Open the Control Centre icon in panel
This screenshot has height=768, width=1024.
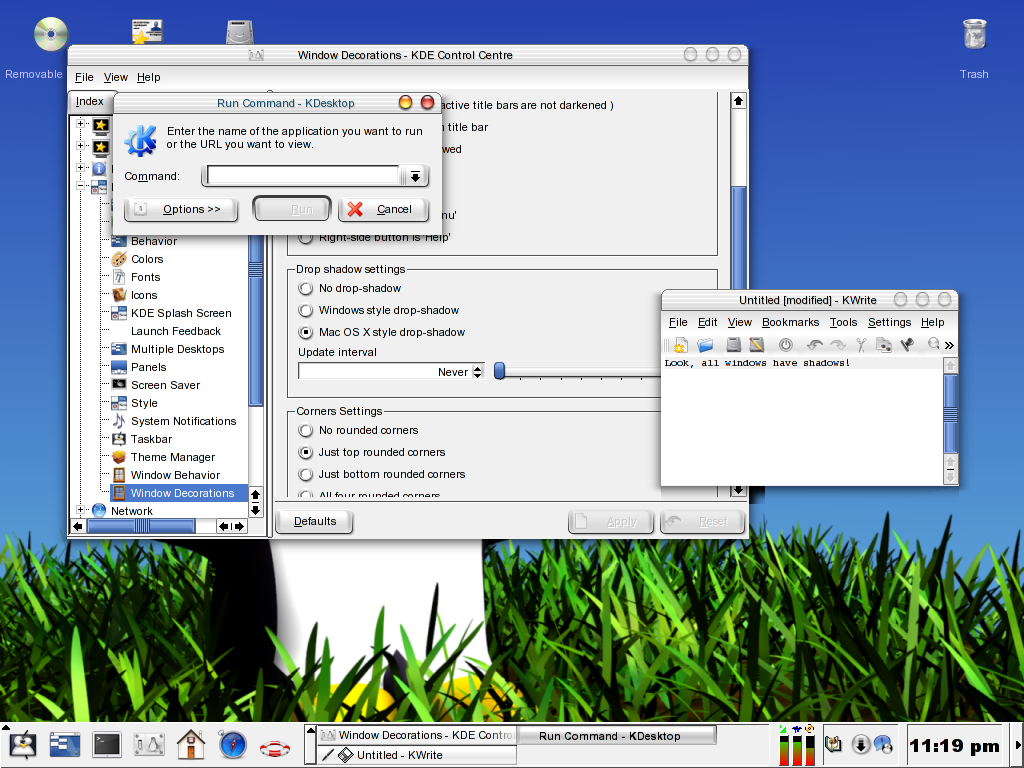[149, 744]
